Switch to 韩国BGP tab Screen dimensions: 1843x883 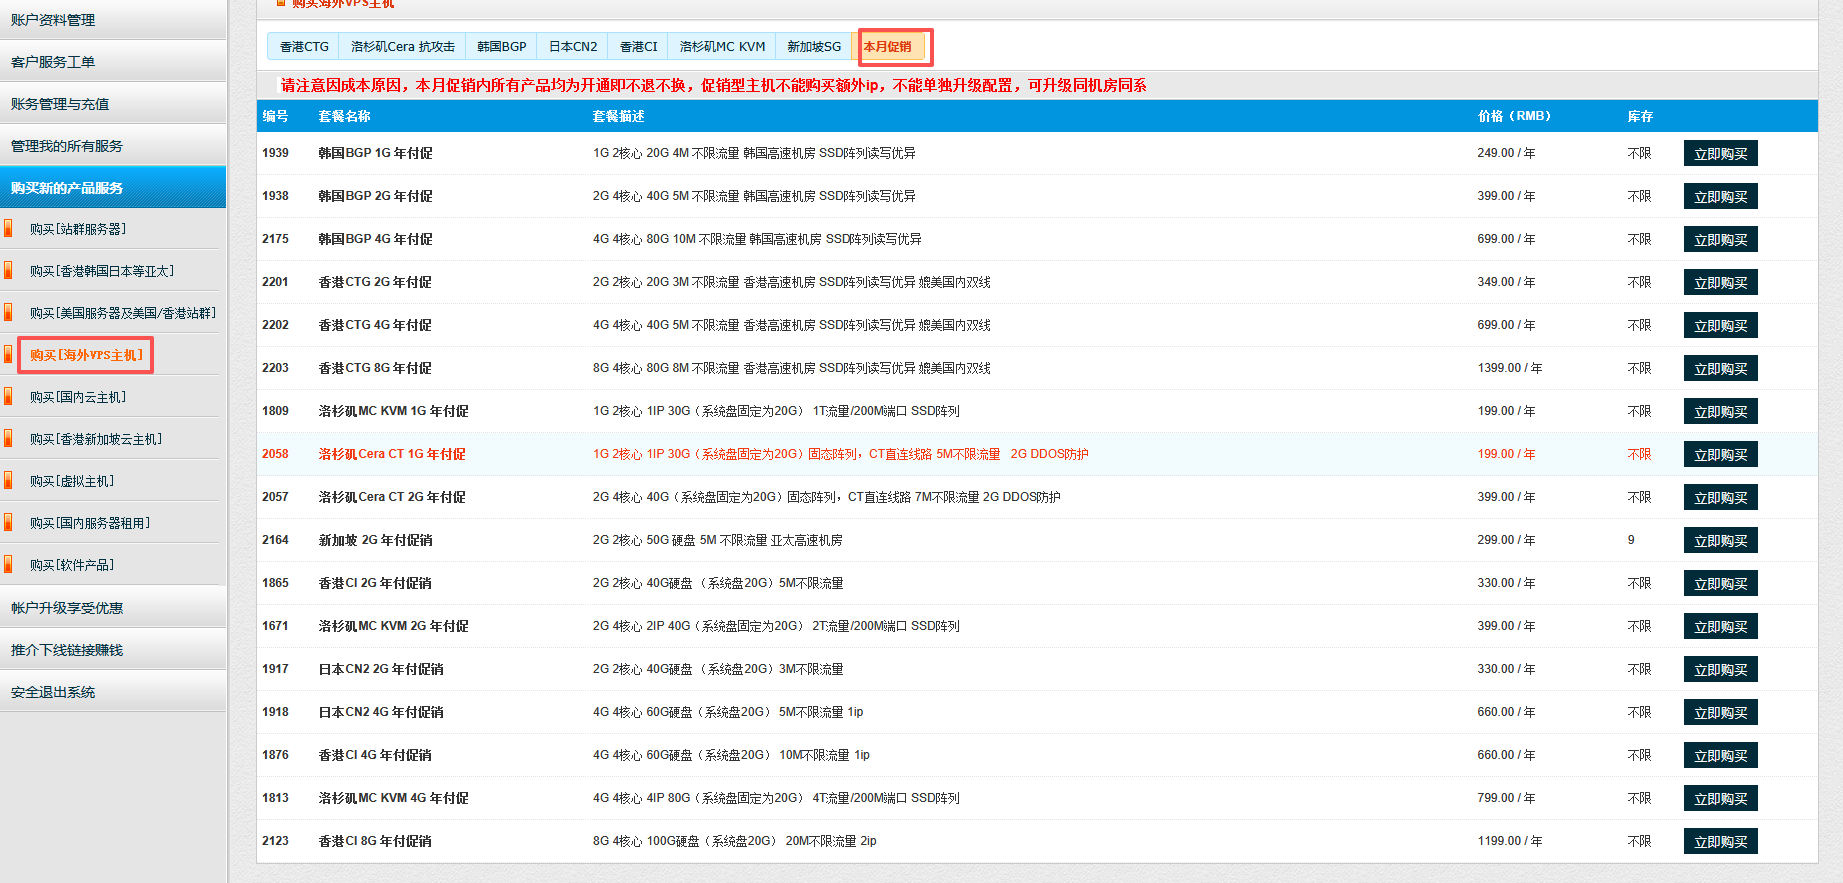pyautogui.click(x=502, y=46)
